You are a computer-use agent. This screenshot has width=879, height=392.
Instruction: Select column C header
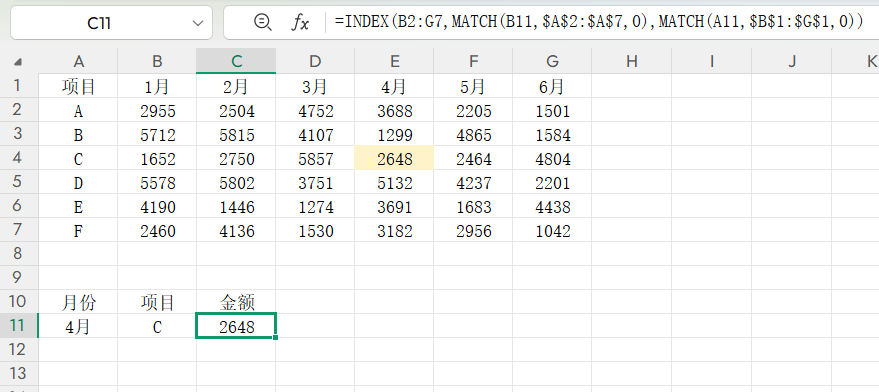click(x=236, y=61)
